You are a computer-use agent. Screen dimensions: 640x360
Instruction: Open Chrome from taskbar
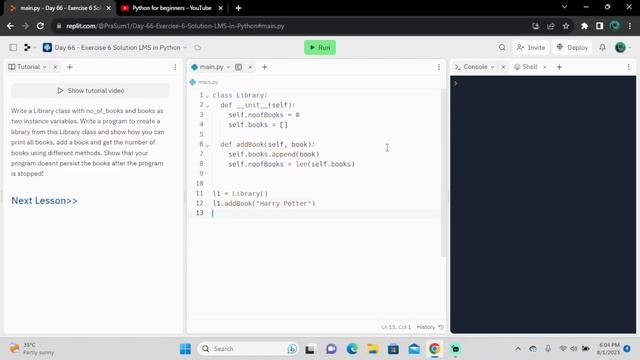pyautogui.click(x=435, y=349)
